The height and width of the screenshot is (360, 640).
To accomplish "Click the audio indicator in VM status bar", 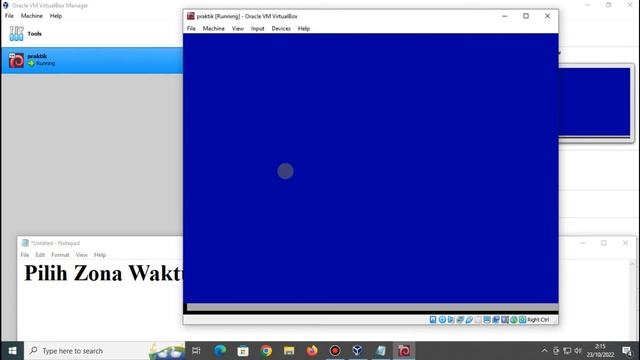I will (451, 320).
